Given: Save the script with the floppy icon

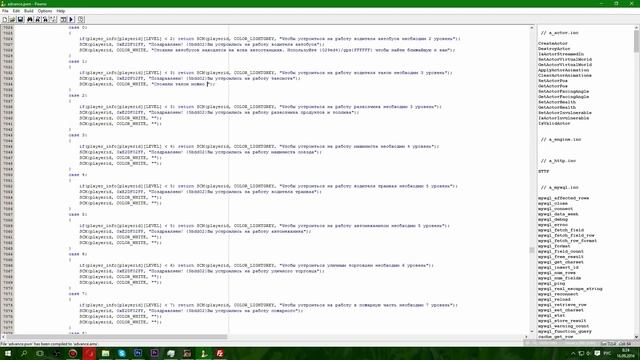Looking at the screenshot, I should click(x=20, y=19).
